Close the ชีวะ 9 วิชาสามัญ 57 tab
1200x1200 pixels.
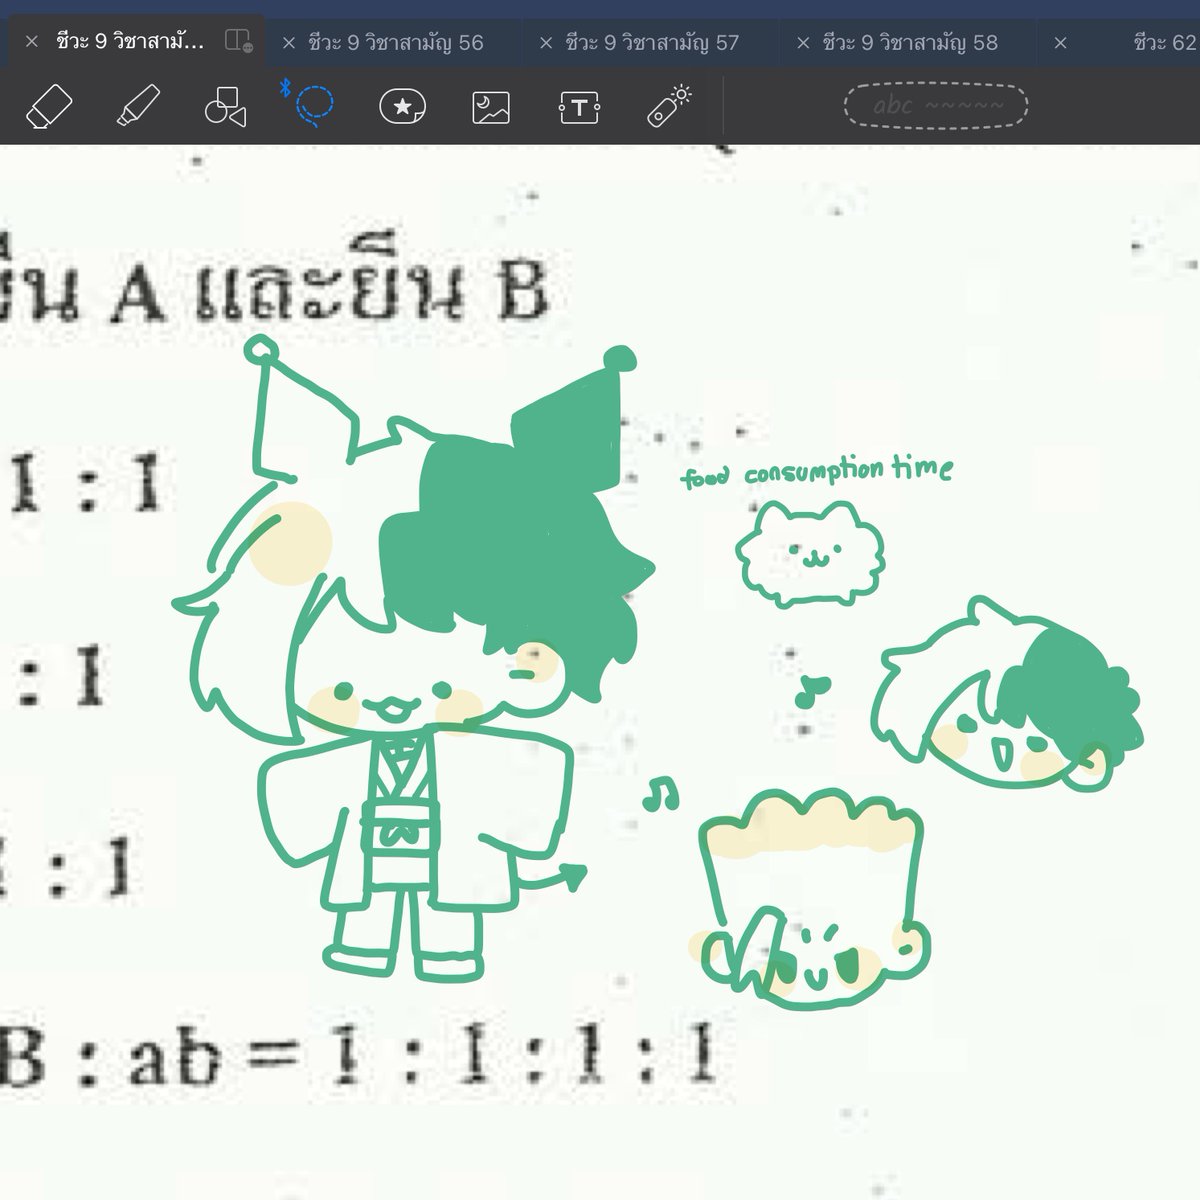coord(546,42)
